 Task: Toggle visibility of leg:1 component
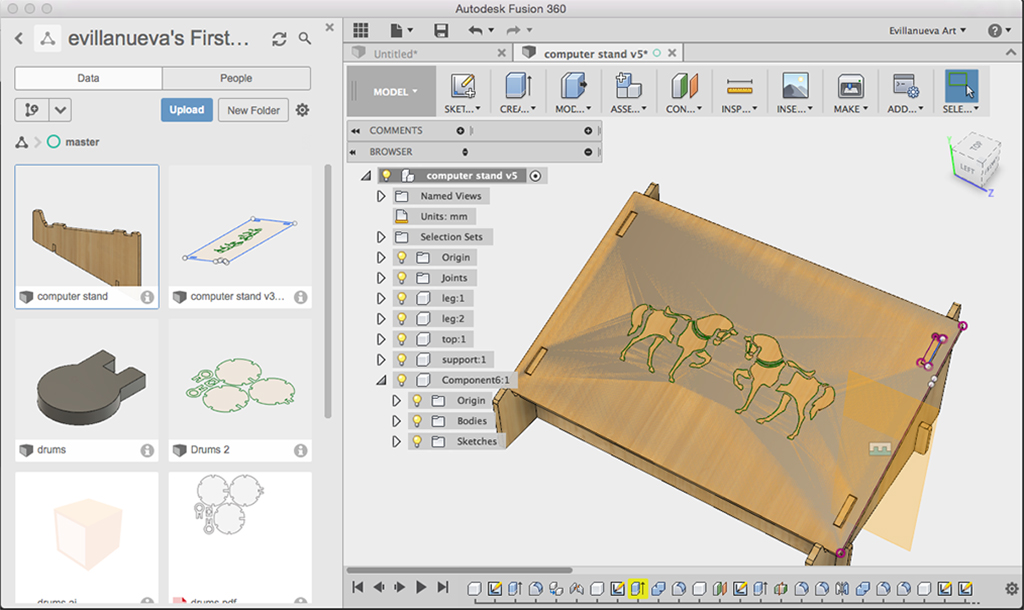point(402,298)
